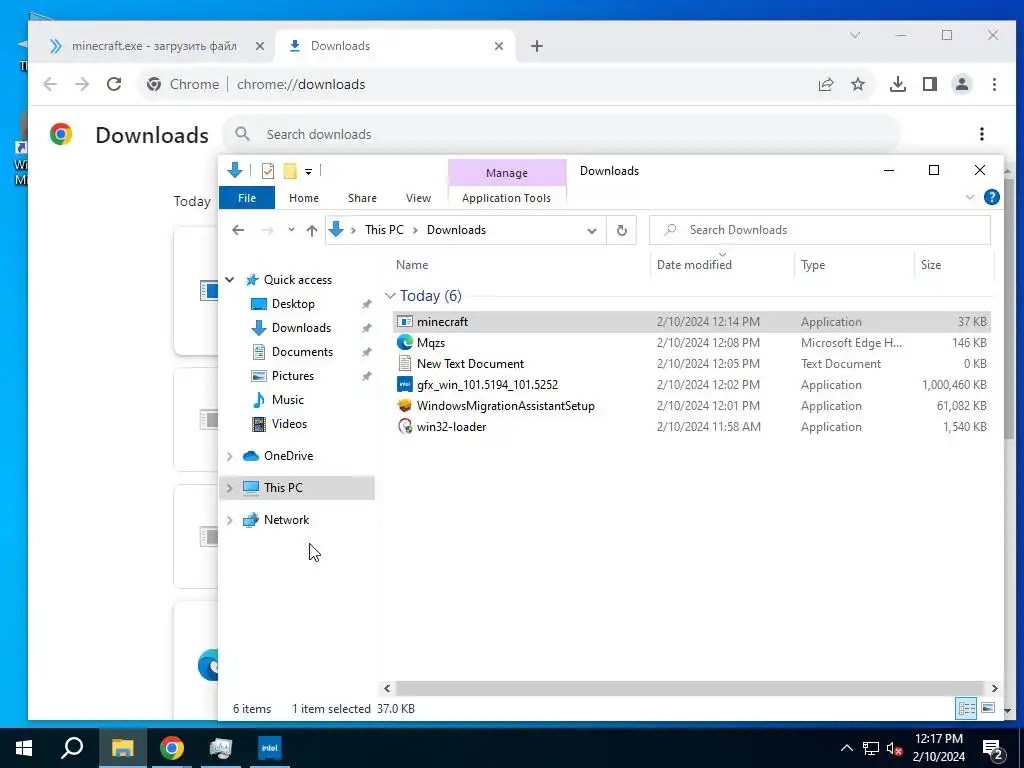
Task: Select the minecraft application file
Action: click(692, 321)
